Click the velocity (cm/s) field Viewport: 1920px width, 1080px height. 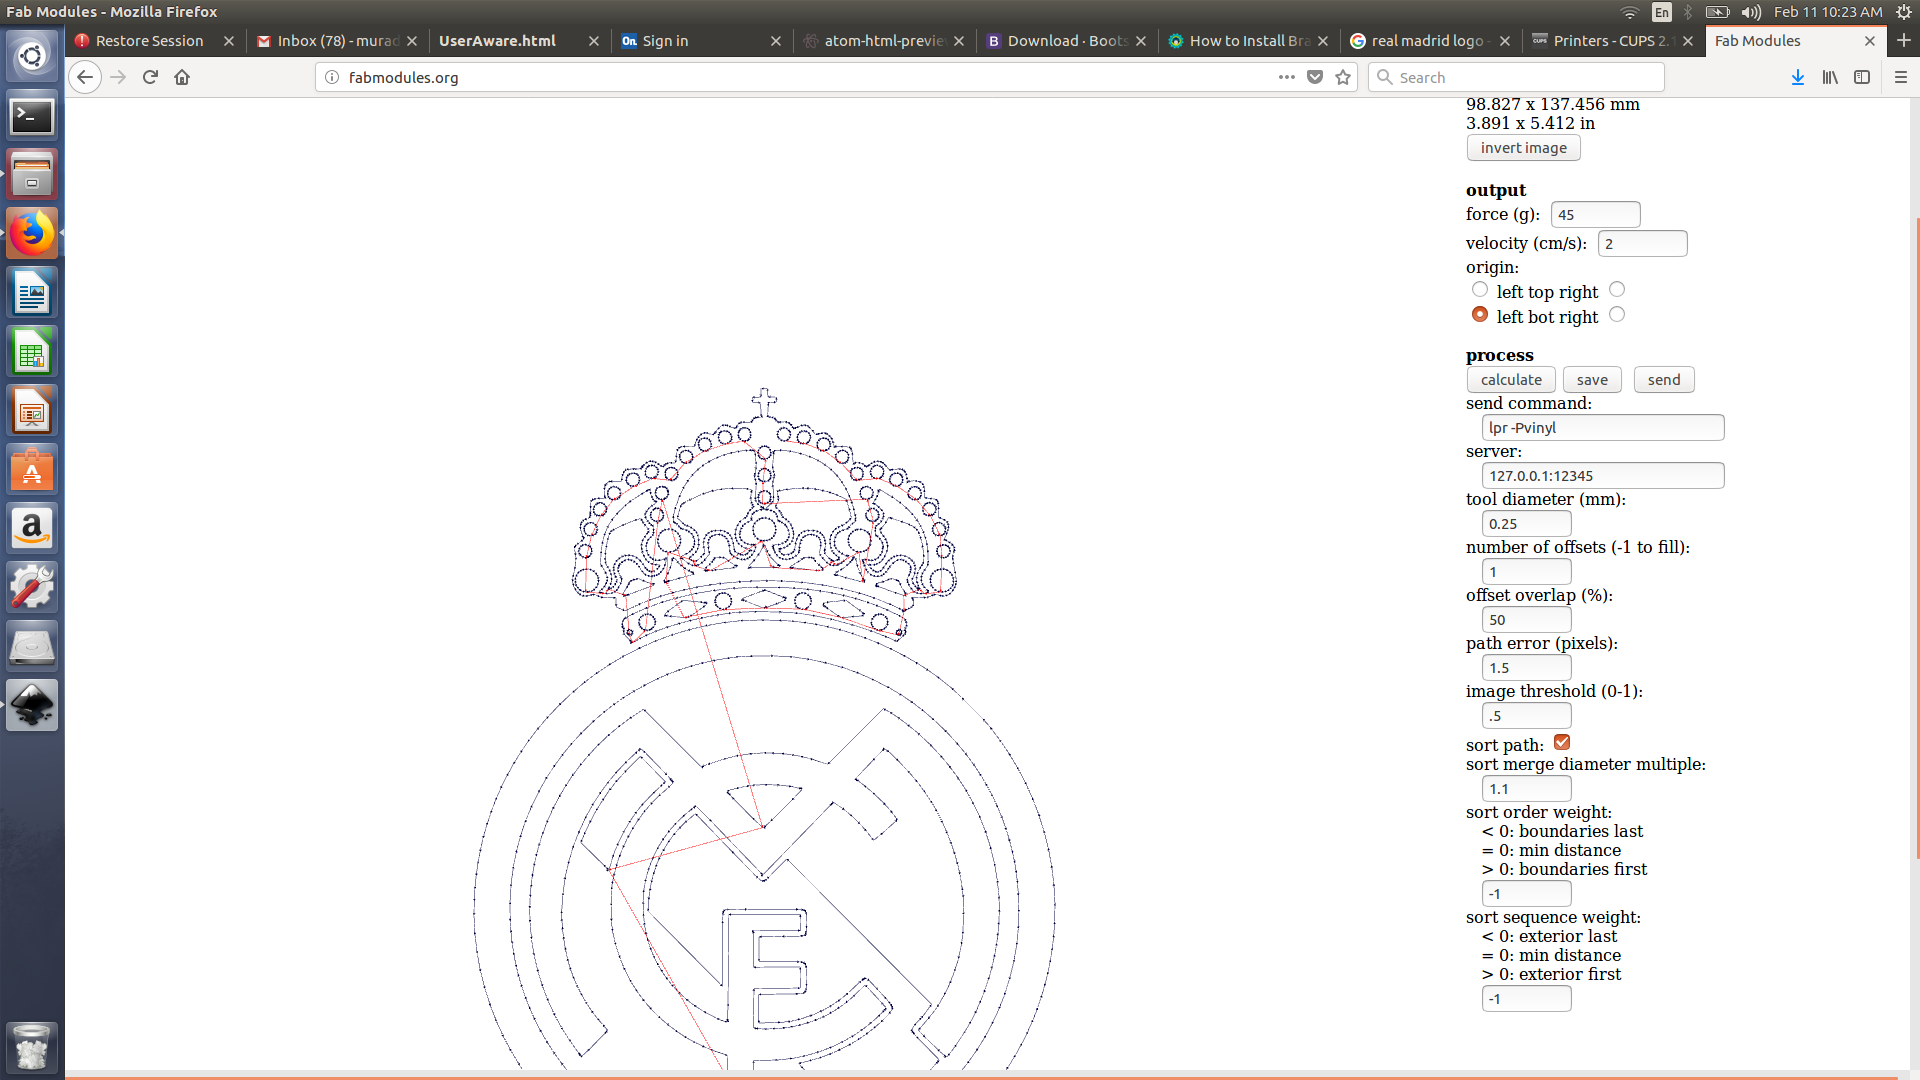tap(1642, 244)
